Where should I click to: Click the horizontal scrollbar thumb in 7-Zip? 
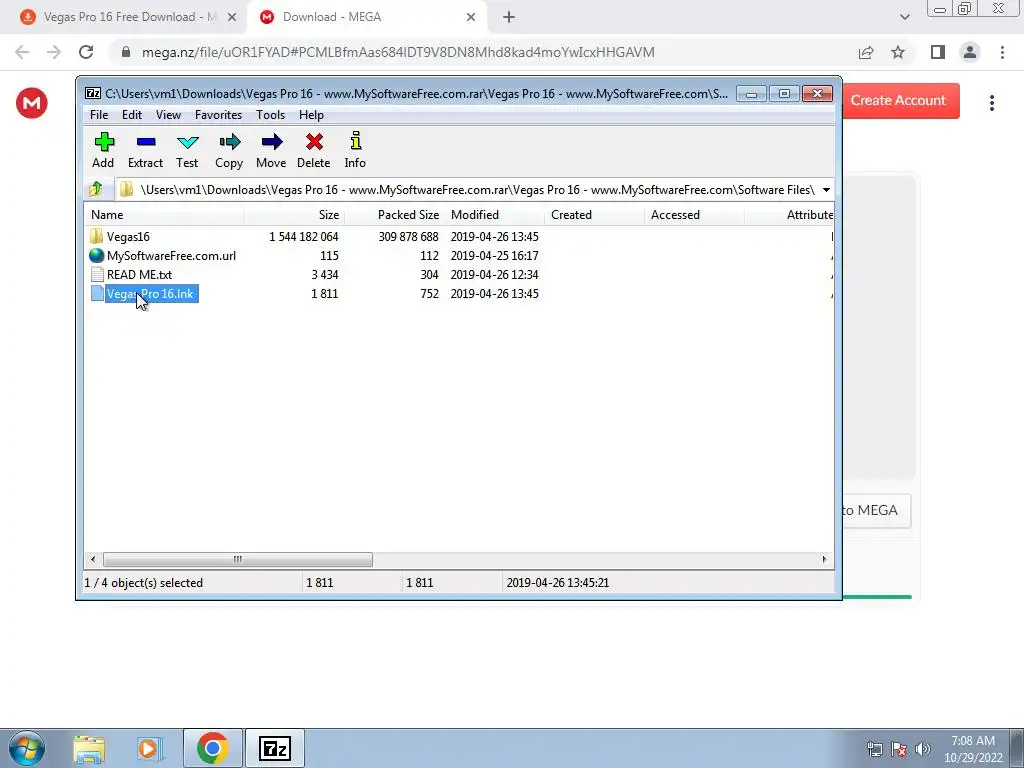click(x=238, y=559)
